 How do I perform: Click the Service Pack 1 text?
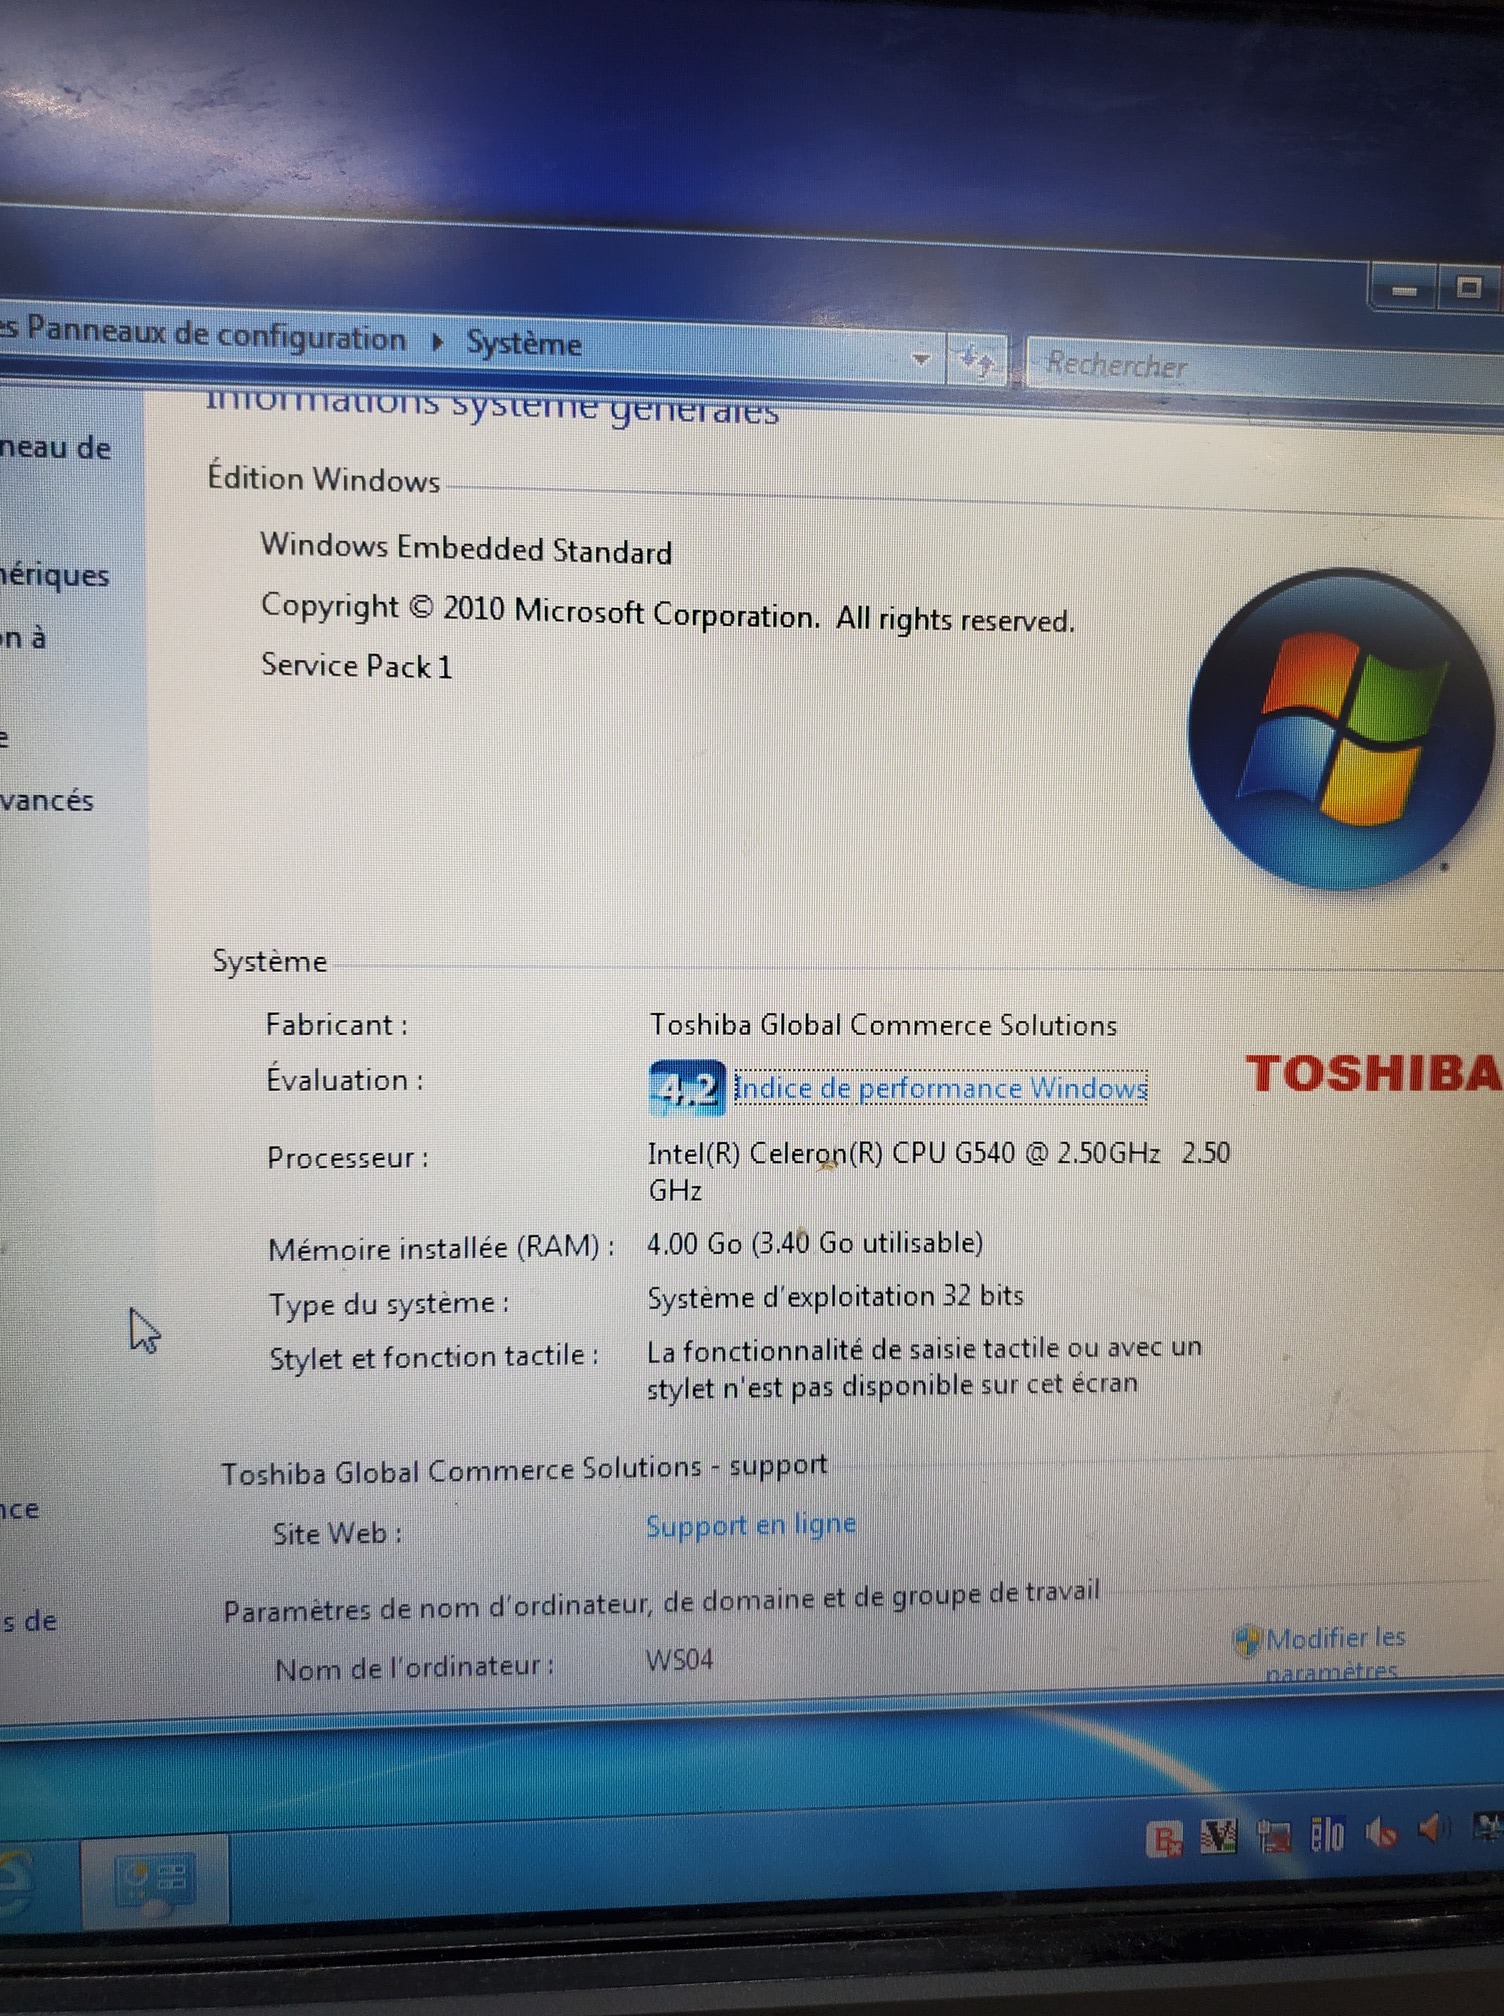click(x=356, y=665)
